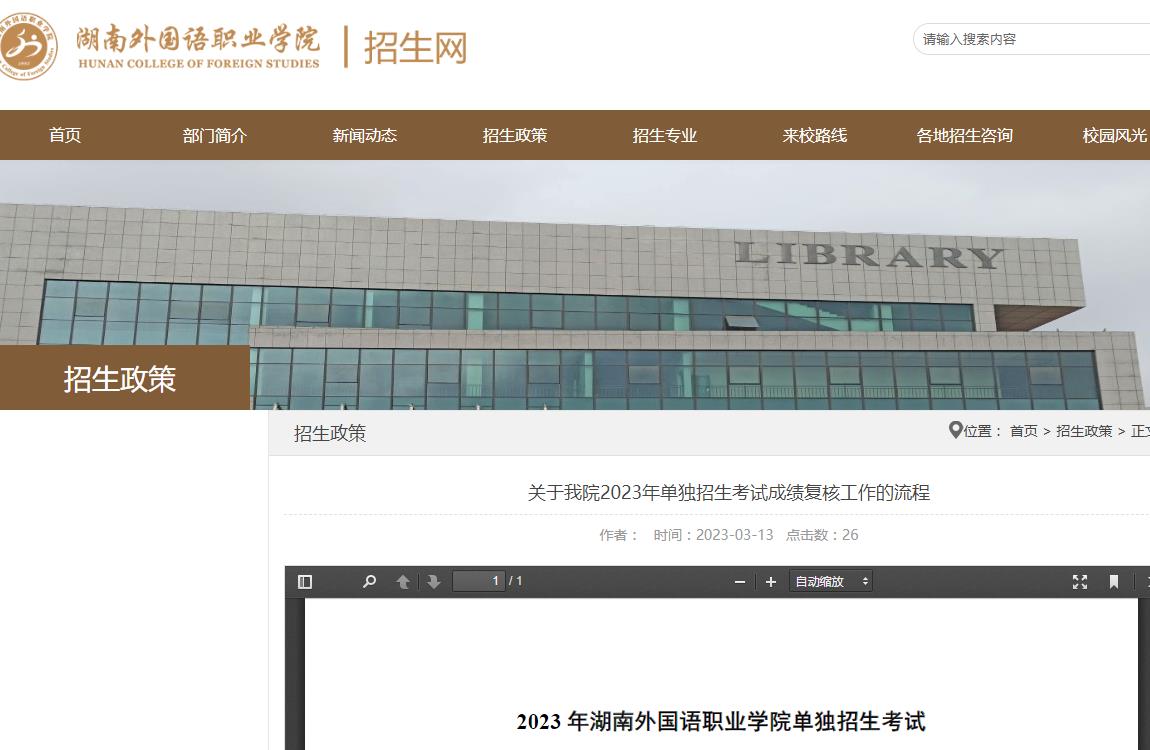
Task: Open 首页 in navigation bar
Action: (x=65, y=135)
